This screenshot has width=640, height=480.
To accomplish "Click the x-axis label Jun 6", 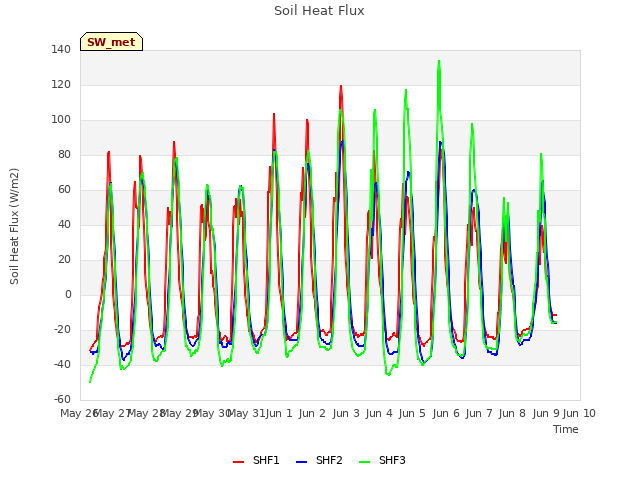I will (446, 414).
